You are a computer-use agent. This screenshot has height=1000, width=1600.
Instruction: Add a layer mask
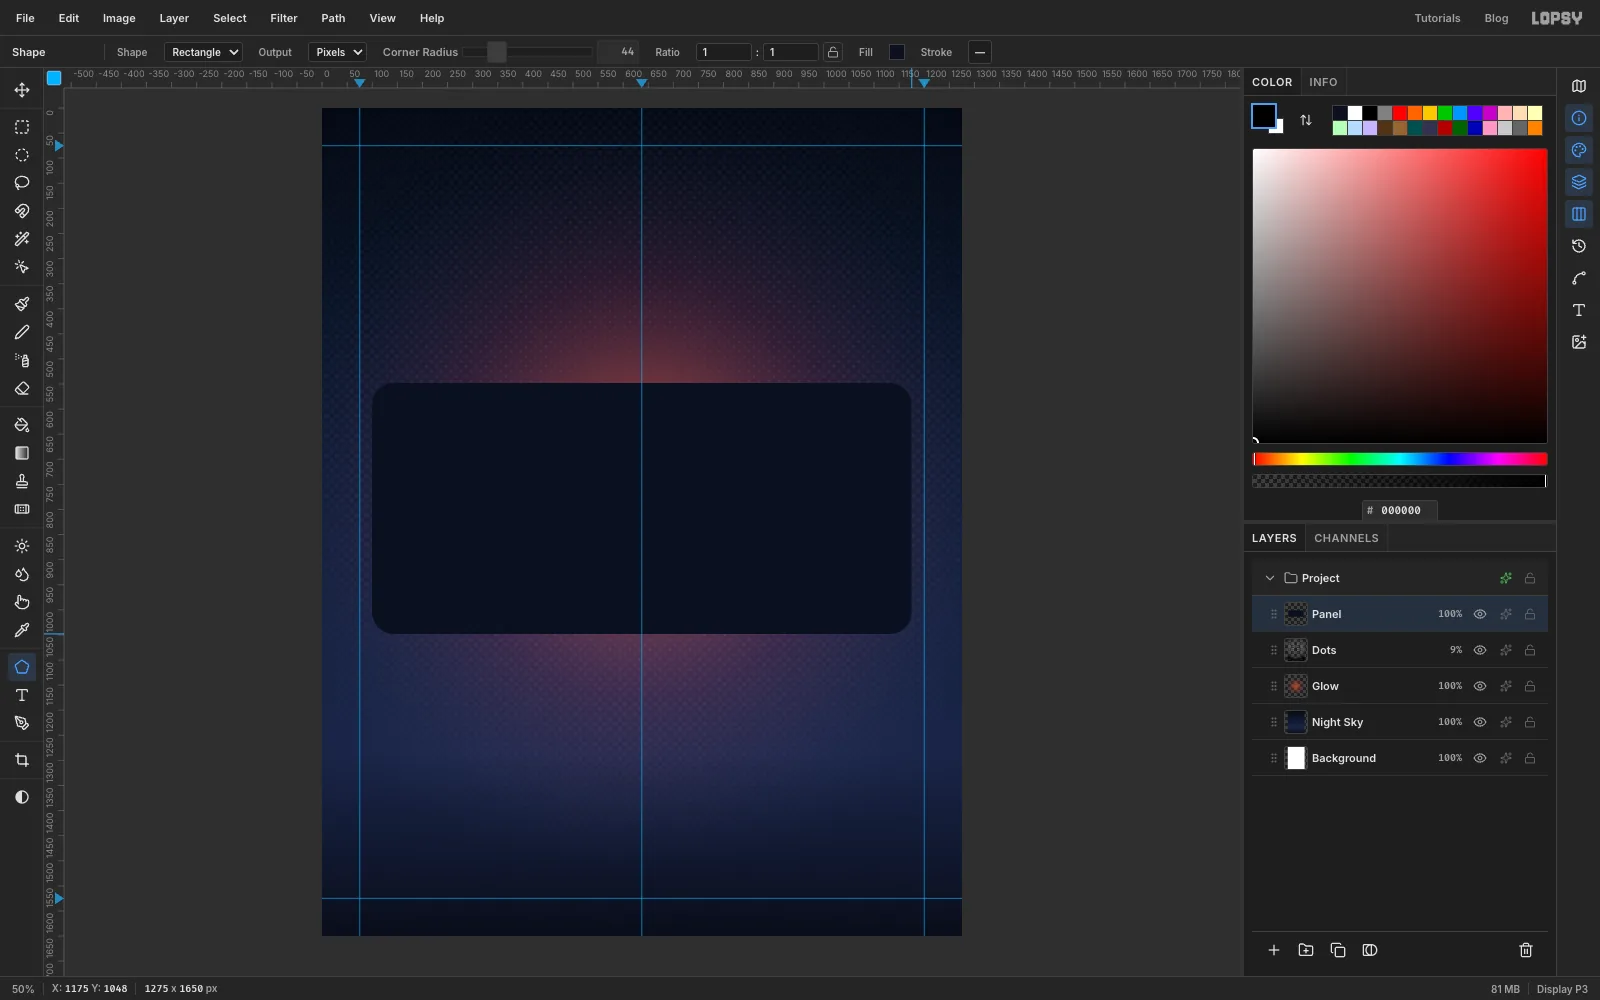[x=1370, y=950]
